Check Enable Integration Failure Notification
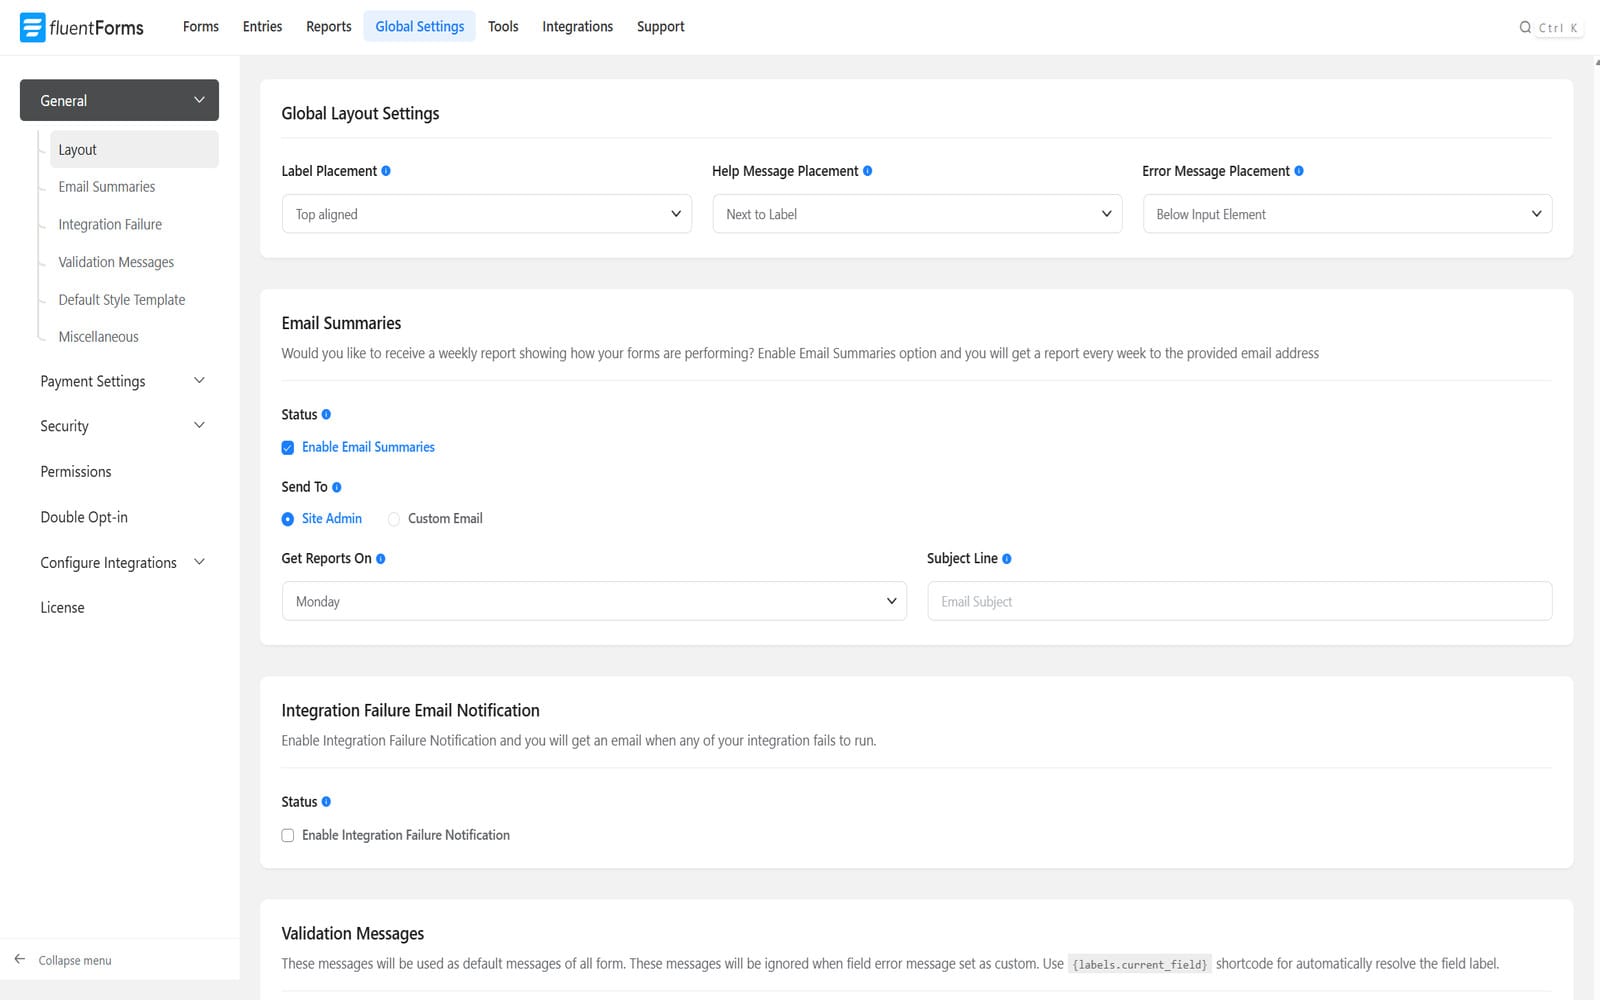The width and height of the screenshot is (1600, 1000). click(x=288, y=835)
